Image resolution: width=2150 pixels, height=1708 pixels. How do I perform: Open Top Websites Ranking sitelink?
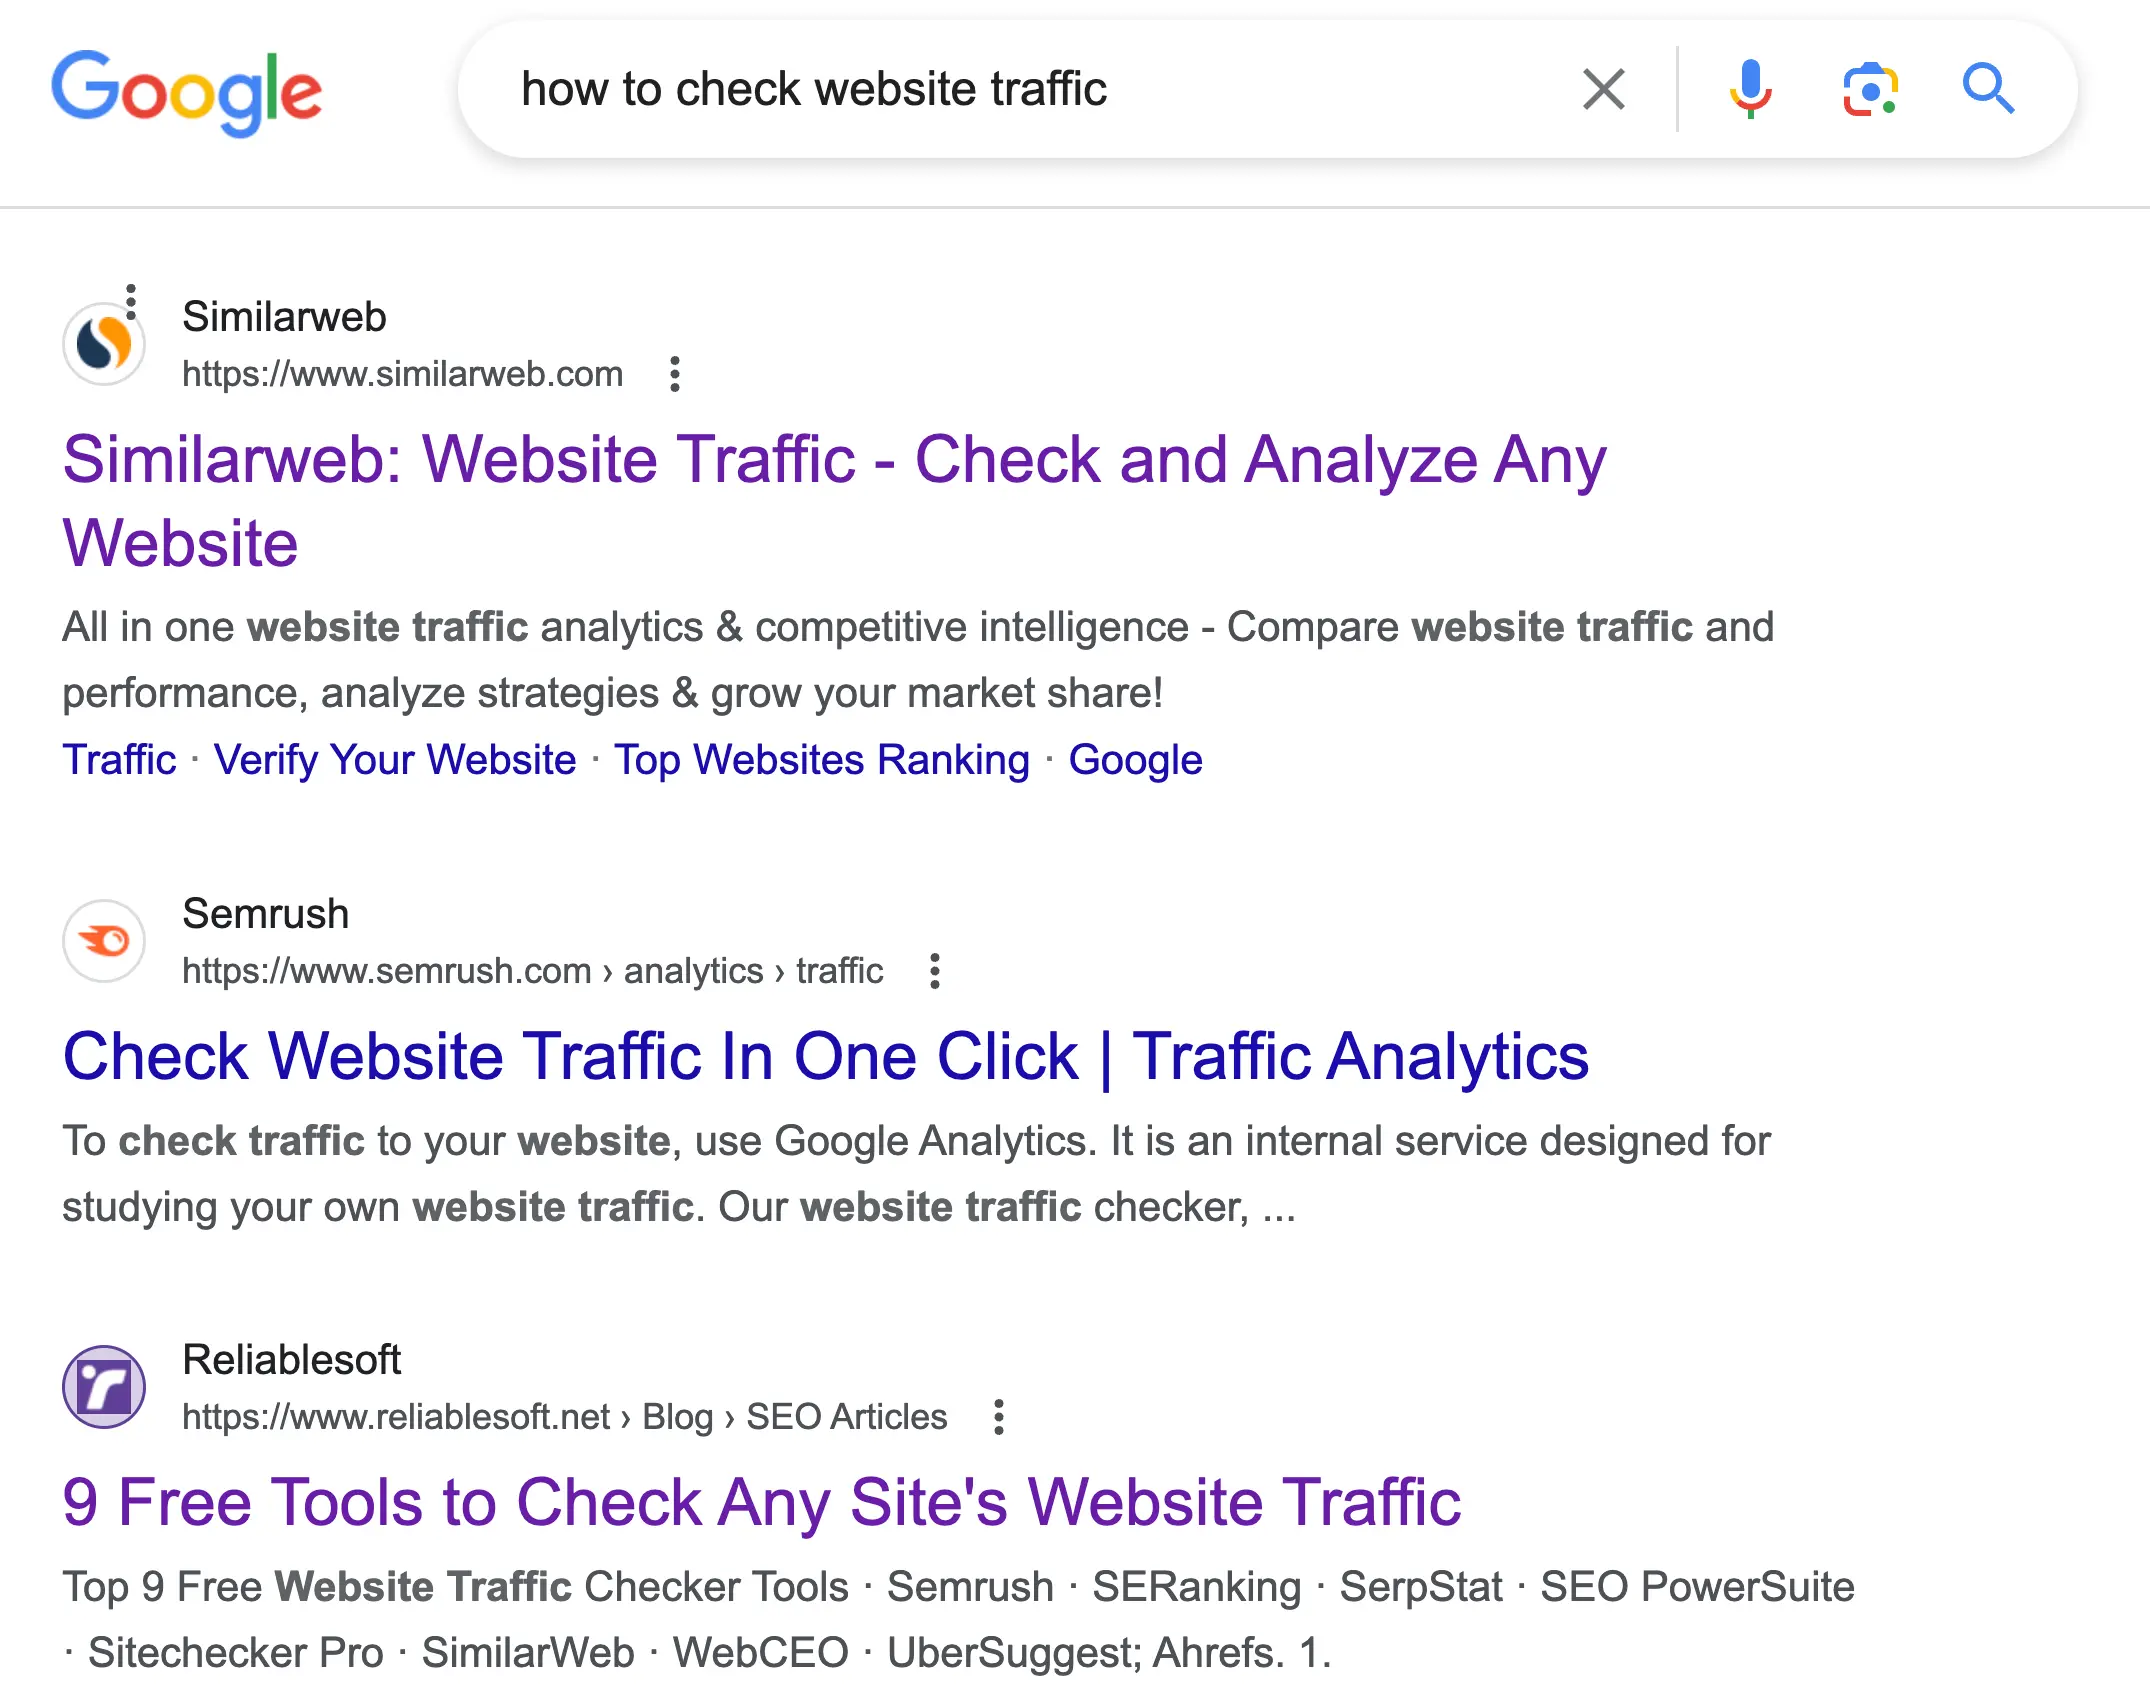pyautogui.click(x=821, y=760)
